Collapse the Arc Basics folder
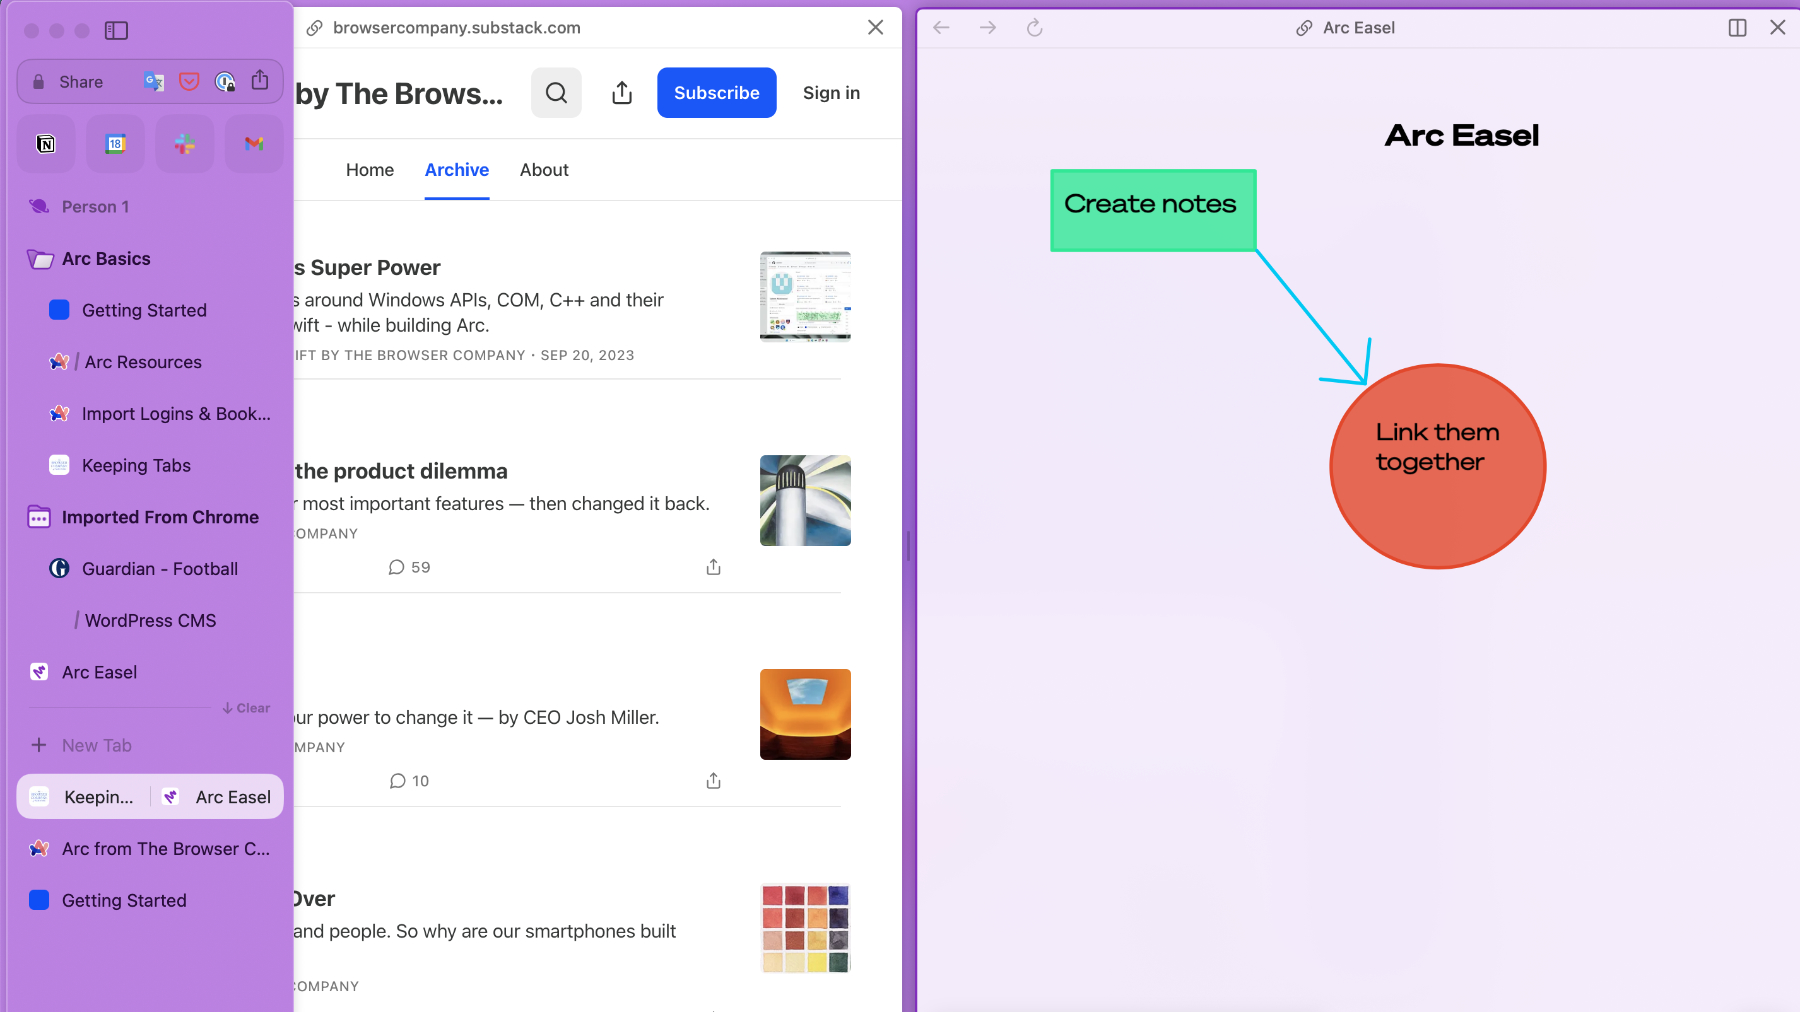This screenshot has height=1012, width=1800. pyautogui.click(x=40, y=259)
